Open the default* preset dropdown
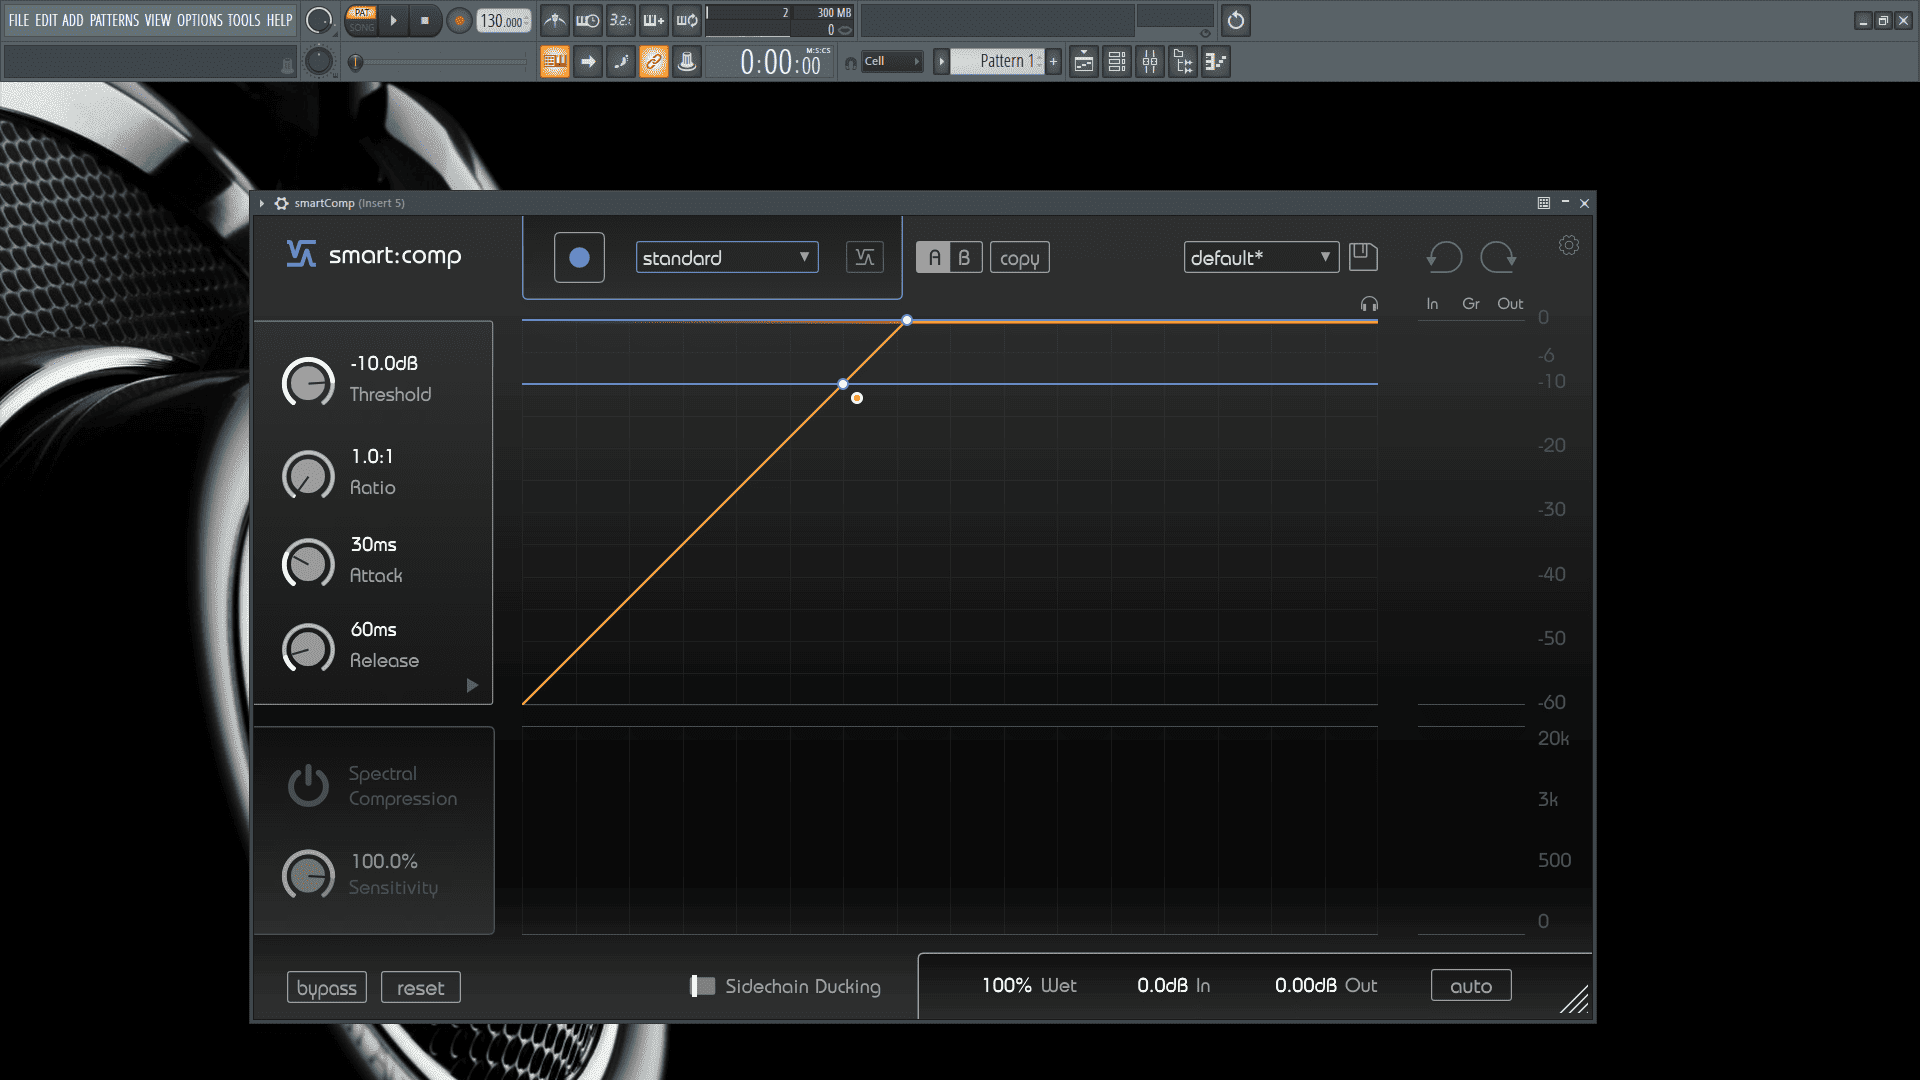The height and width of the screenshot is (1080, 1920). click(x=1261, y=258)
